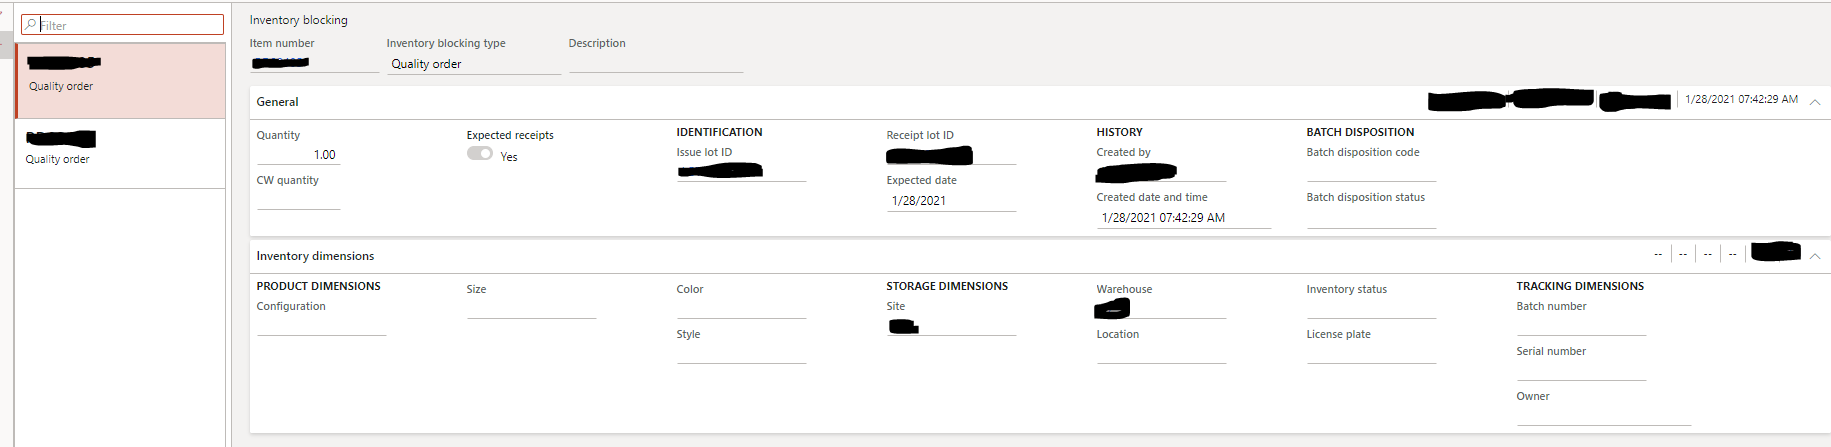Toggle the Expected receipts switch
1831x447 pixels.
(x=480, y=154)
